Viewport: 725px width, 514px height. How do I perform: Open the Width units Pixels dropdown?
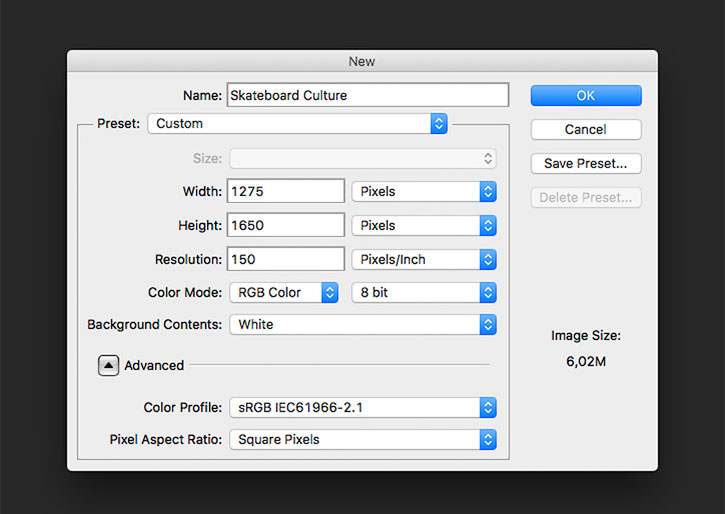pos(424,191)
